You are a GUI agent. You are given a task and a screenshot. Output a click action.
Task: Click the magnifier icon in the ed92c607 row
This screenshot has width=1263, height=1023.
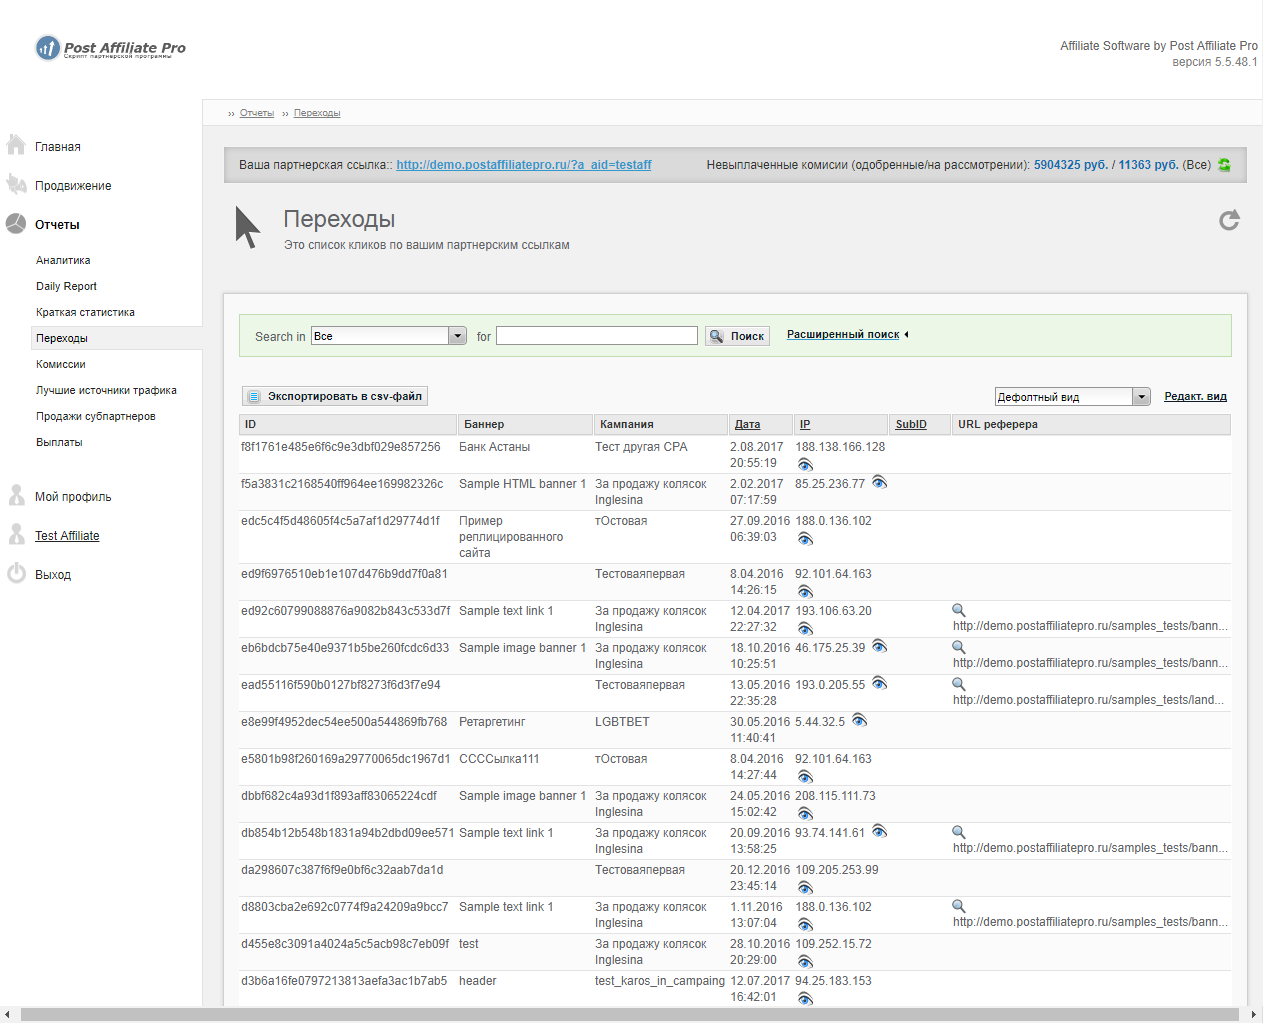(958, 610)
